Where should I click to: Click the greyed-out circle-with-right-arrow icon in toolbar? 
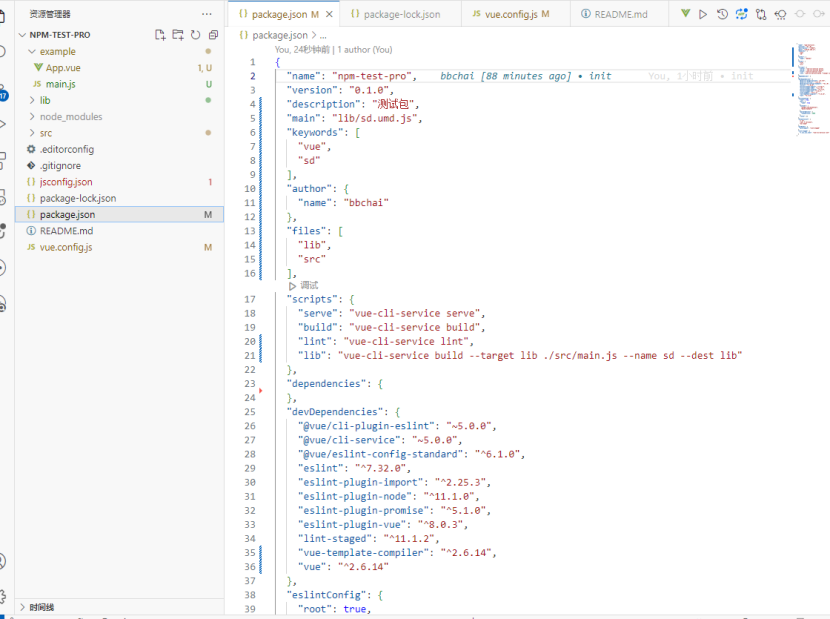click(x=819, y=14)
